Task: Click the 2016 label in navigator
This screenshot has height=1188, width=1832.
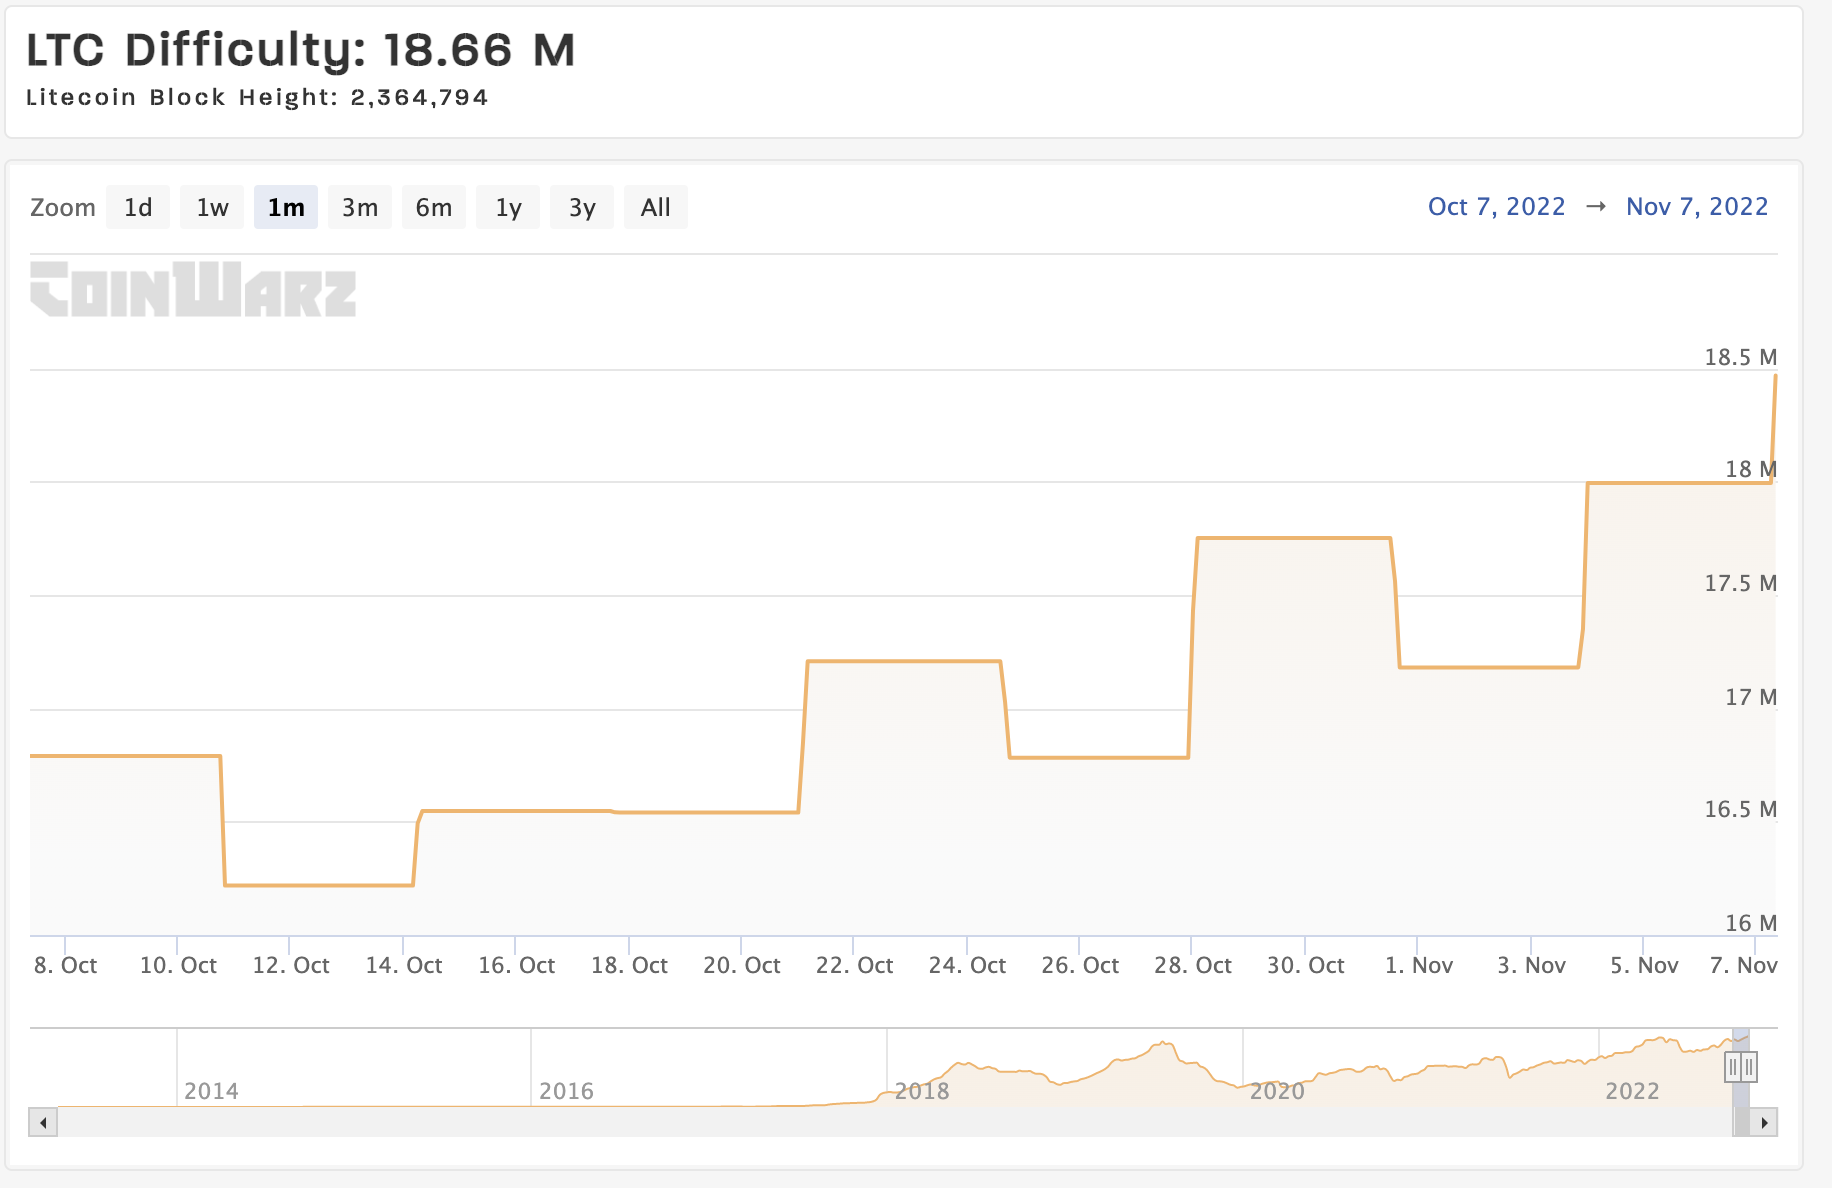Action: 566,1091
